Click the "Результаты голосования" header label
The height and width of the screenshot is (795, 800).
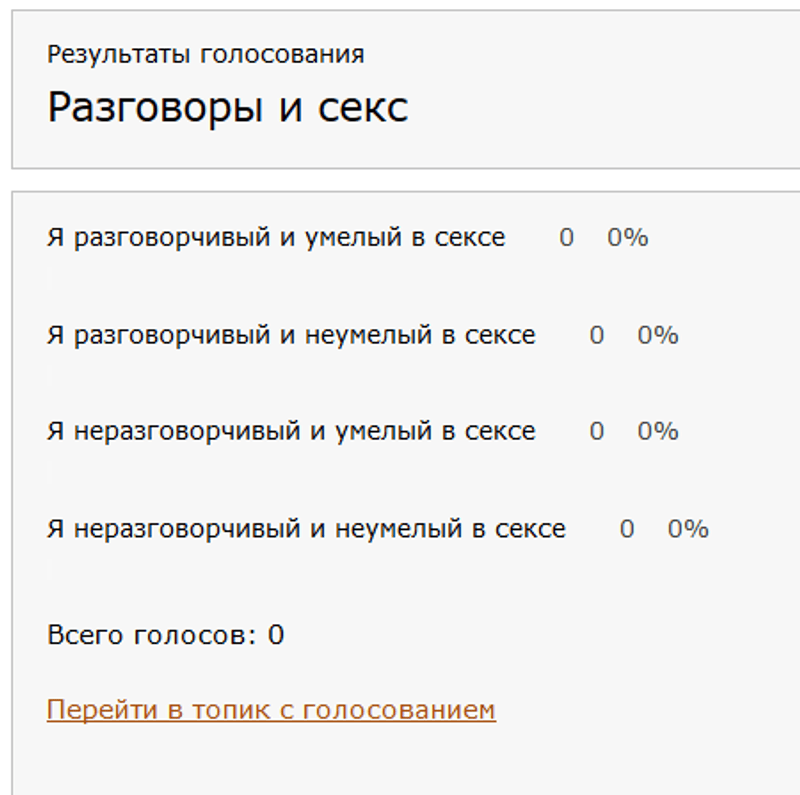(205, 54)
